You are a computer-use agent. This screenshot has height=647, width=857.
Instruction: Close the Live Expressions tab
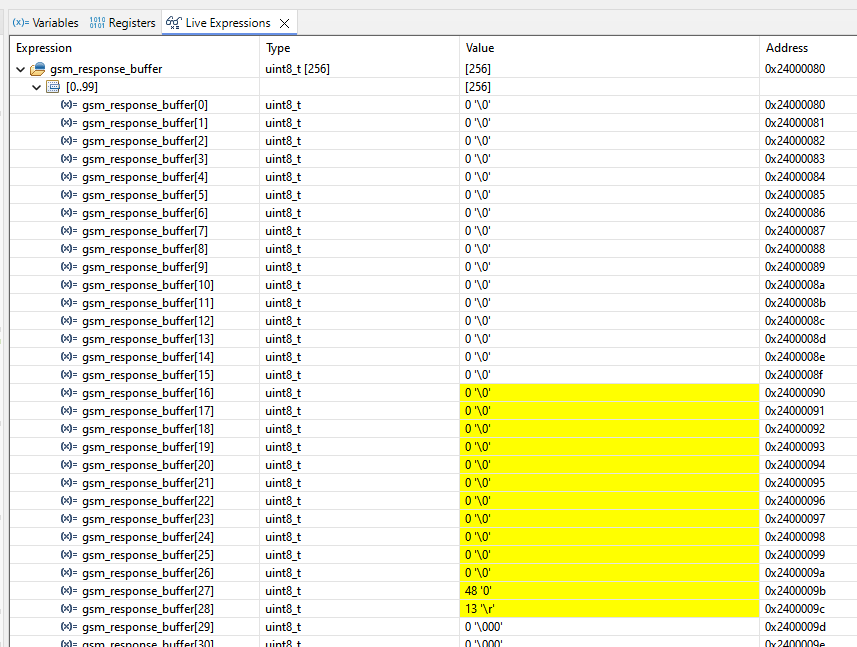click(284, 23)
